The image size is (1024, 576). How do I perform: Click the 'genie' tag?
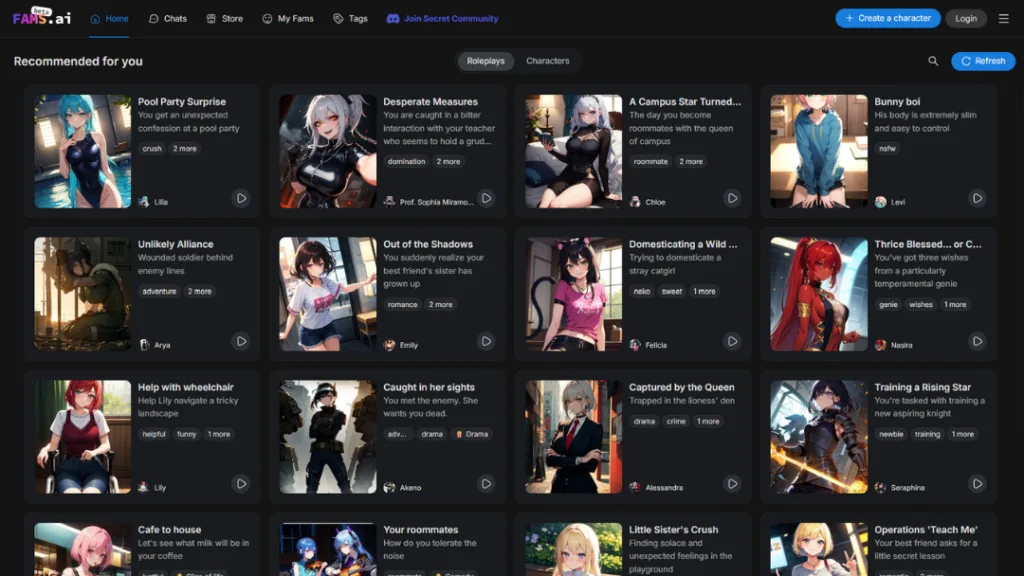point(888,304)
